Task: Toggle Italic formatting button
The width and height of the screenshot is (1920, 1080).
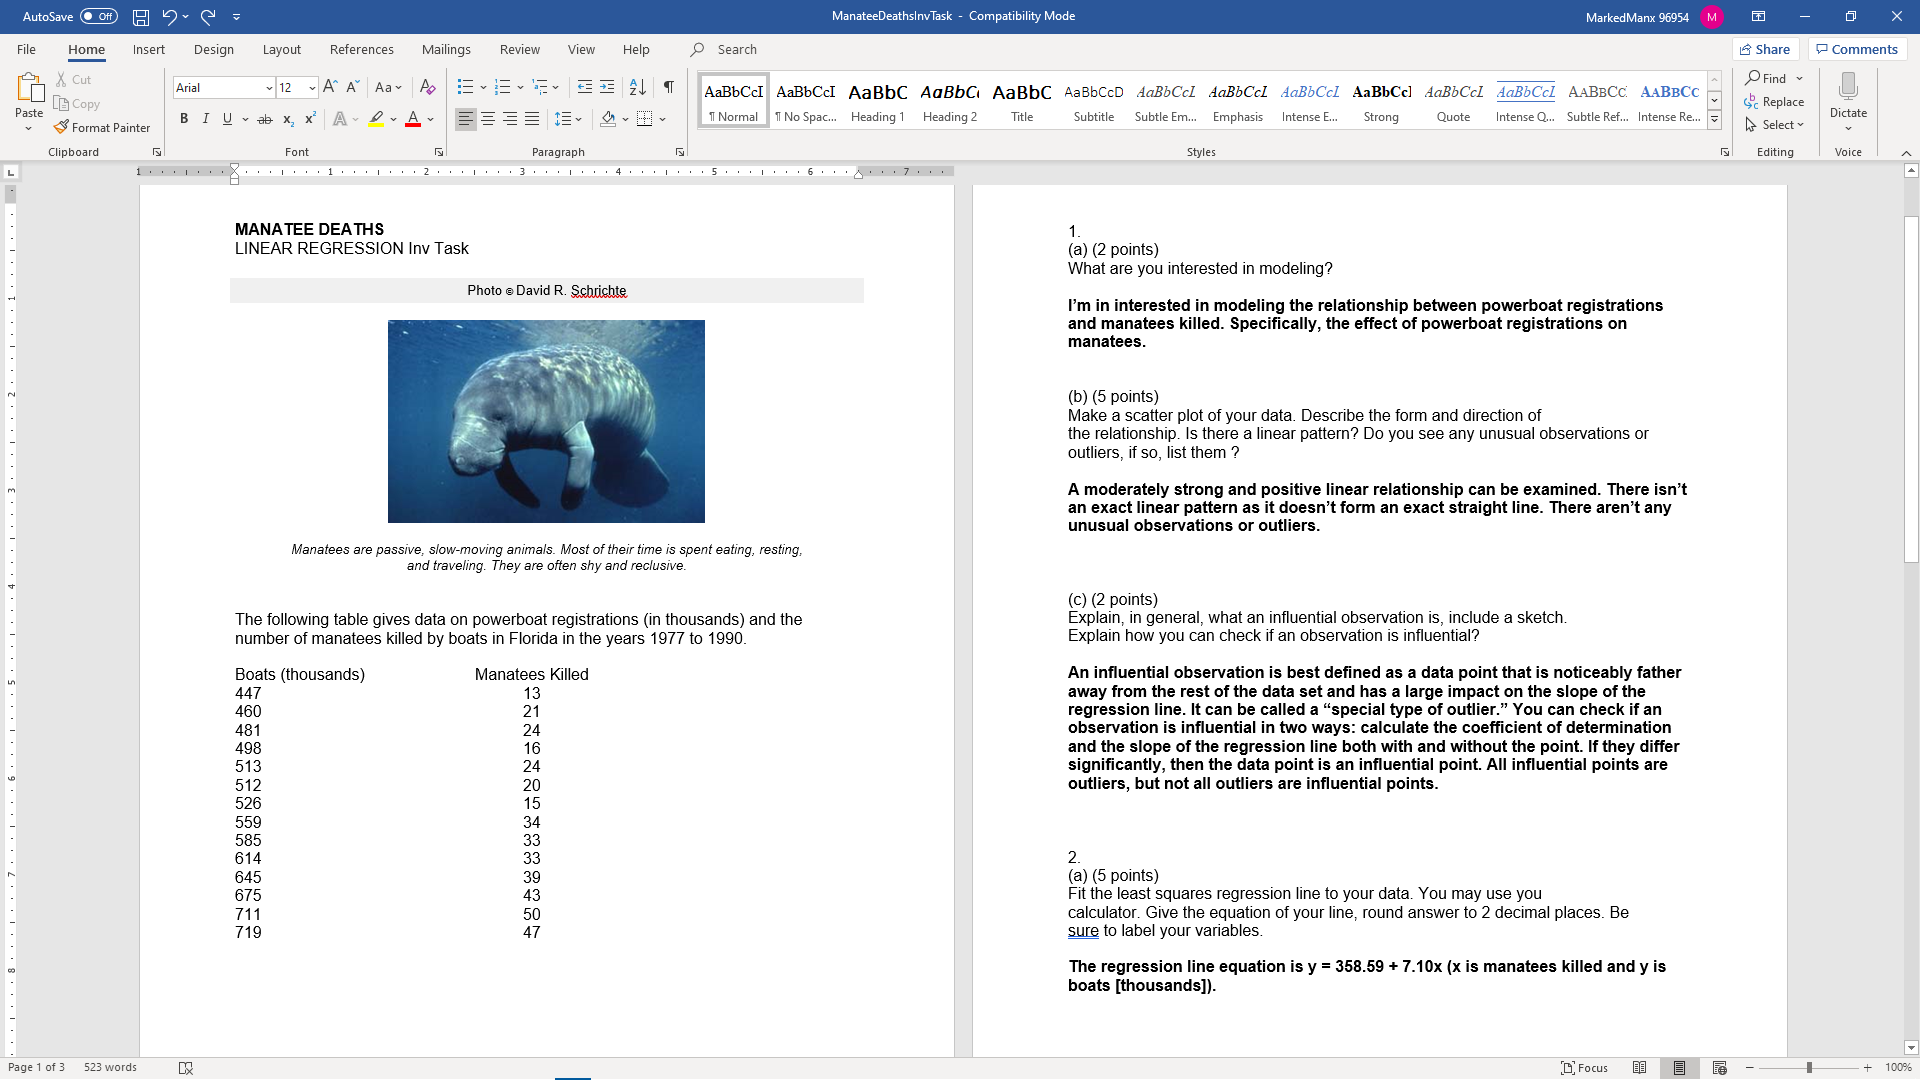Action: [206, 119]
